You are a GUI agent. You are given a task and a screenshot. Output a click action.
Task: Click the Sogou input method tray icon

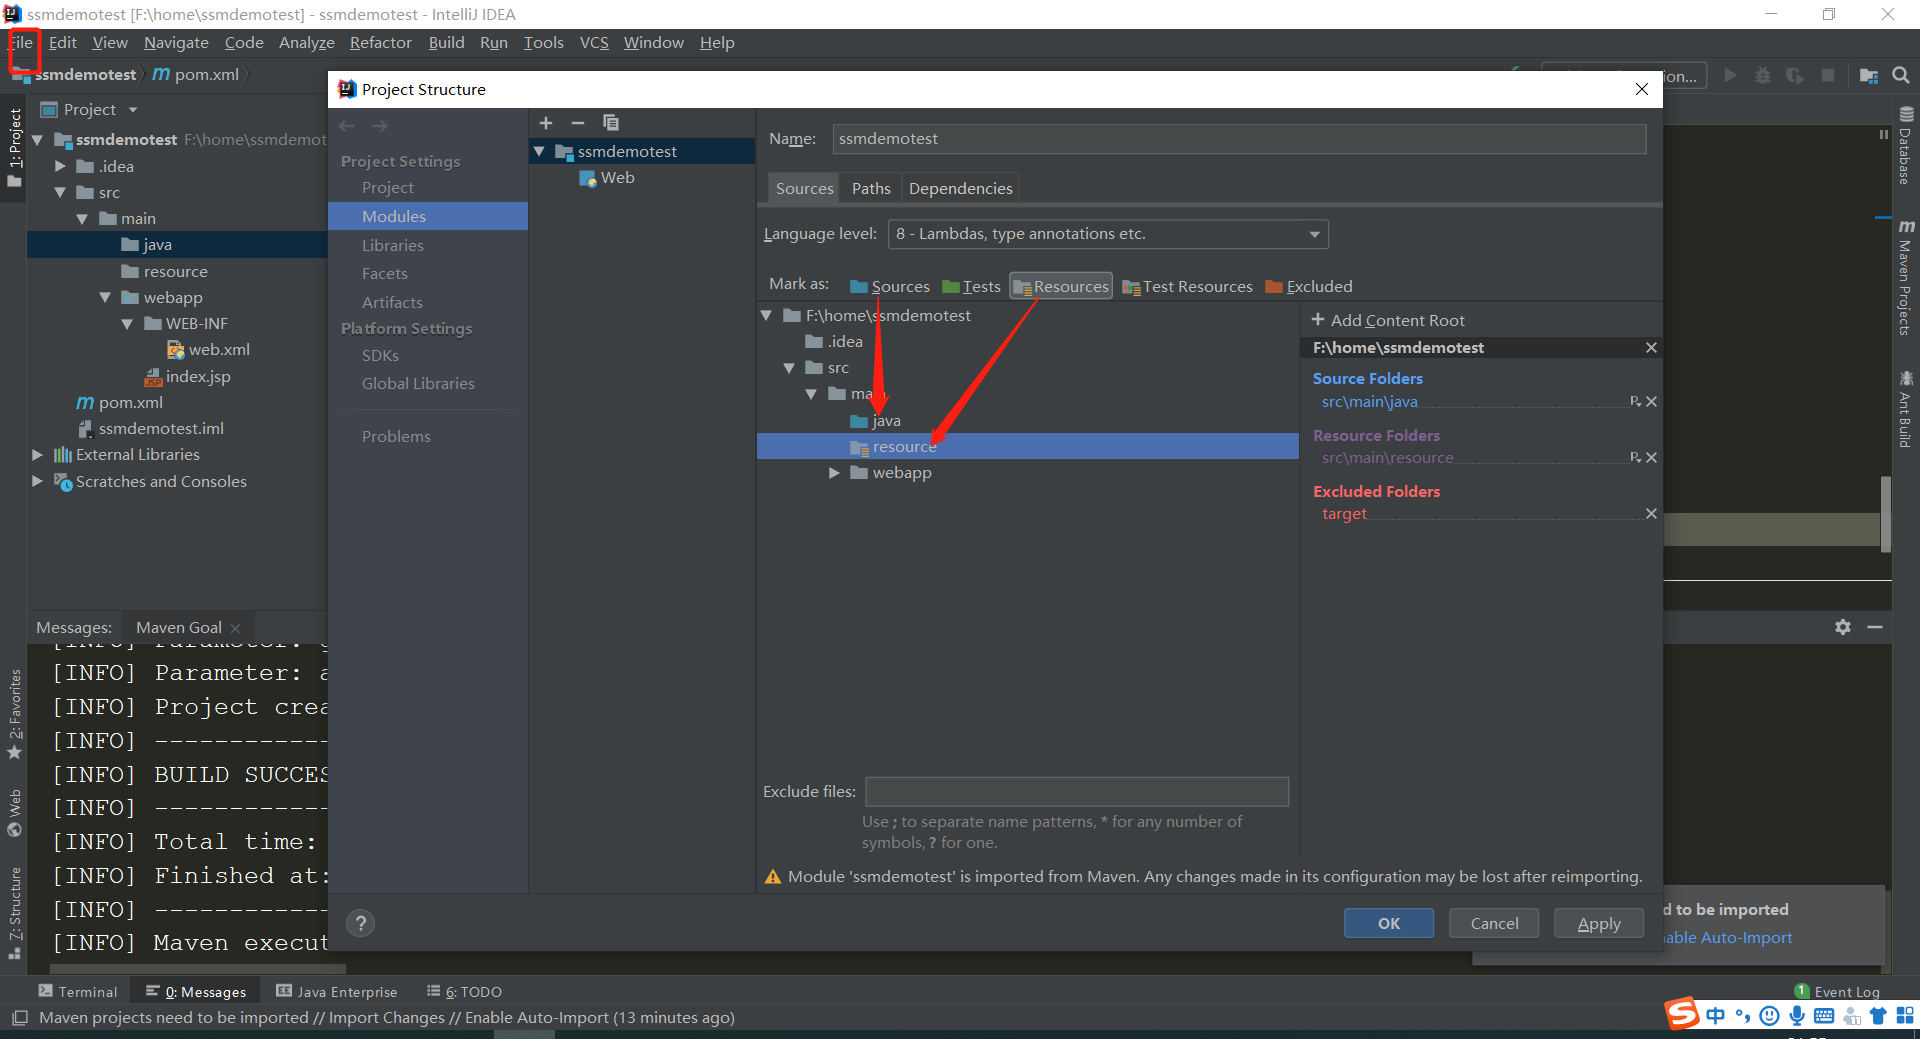(x=1682, y=1013)
